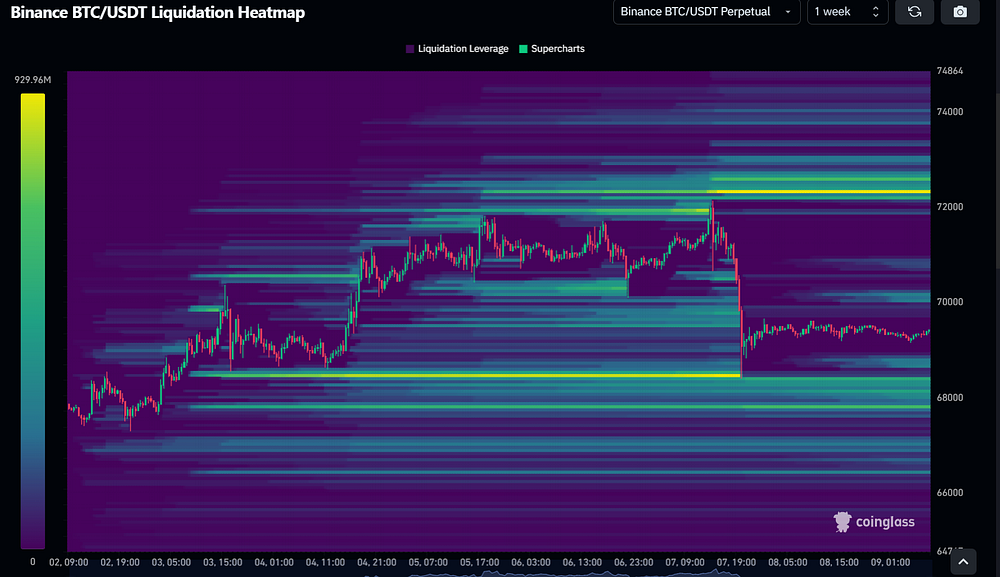Click the 06, 03:00 time axis label
The width and height of the screenshot is (1000, 577).
pos(531,562)
